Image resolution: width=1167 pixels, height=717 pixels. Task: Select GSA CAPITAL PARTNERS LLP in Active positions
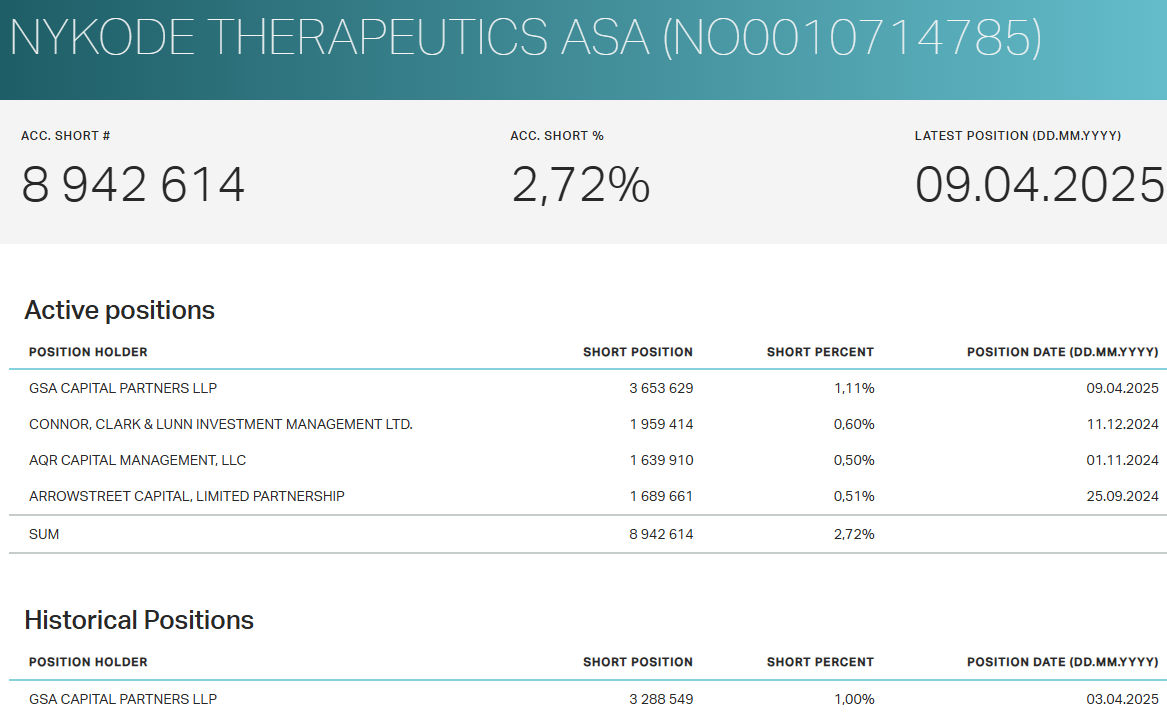[x=123, y=388]
